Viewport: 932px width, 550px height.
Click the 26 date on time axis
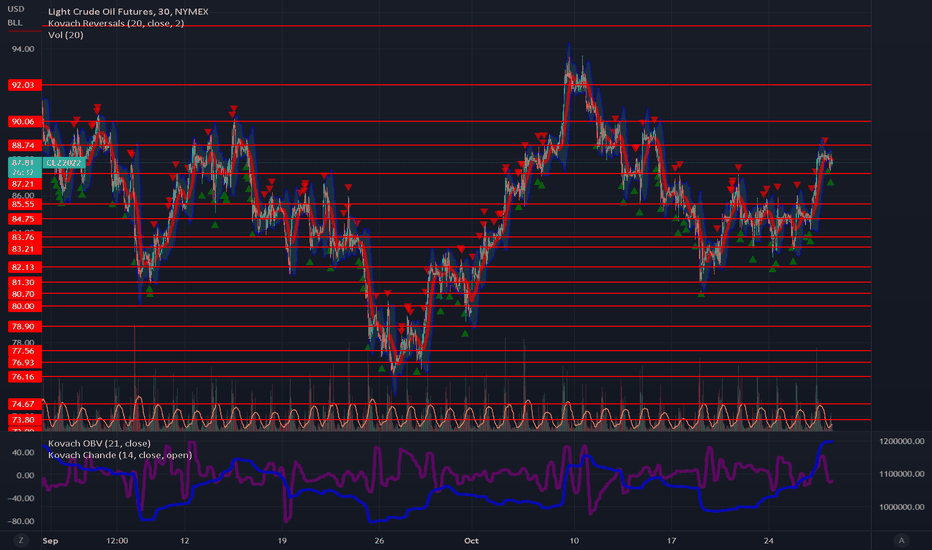[x=379, y=540]
